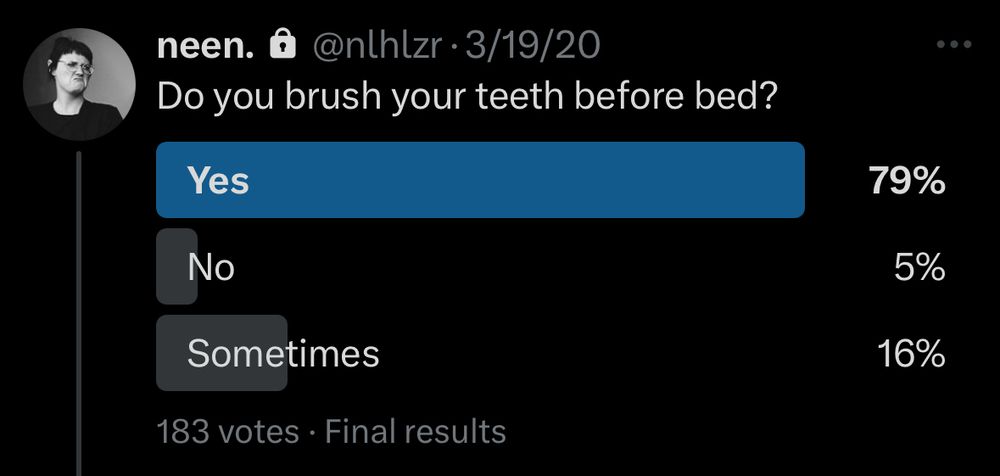This screenshot has width=1000, height=476.
Task: Select the Sometimes poll option
Action: coord(552,353)
